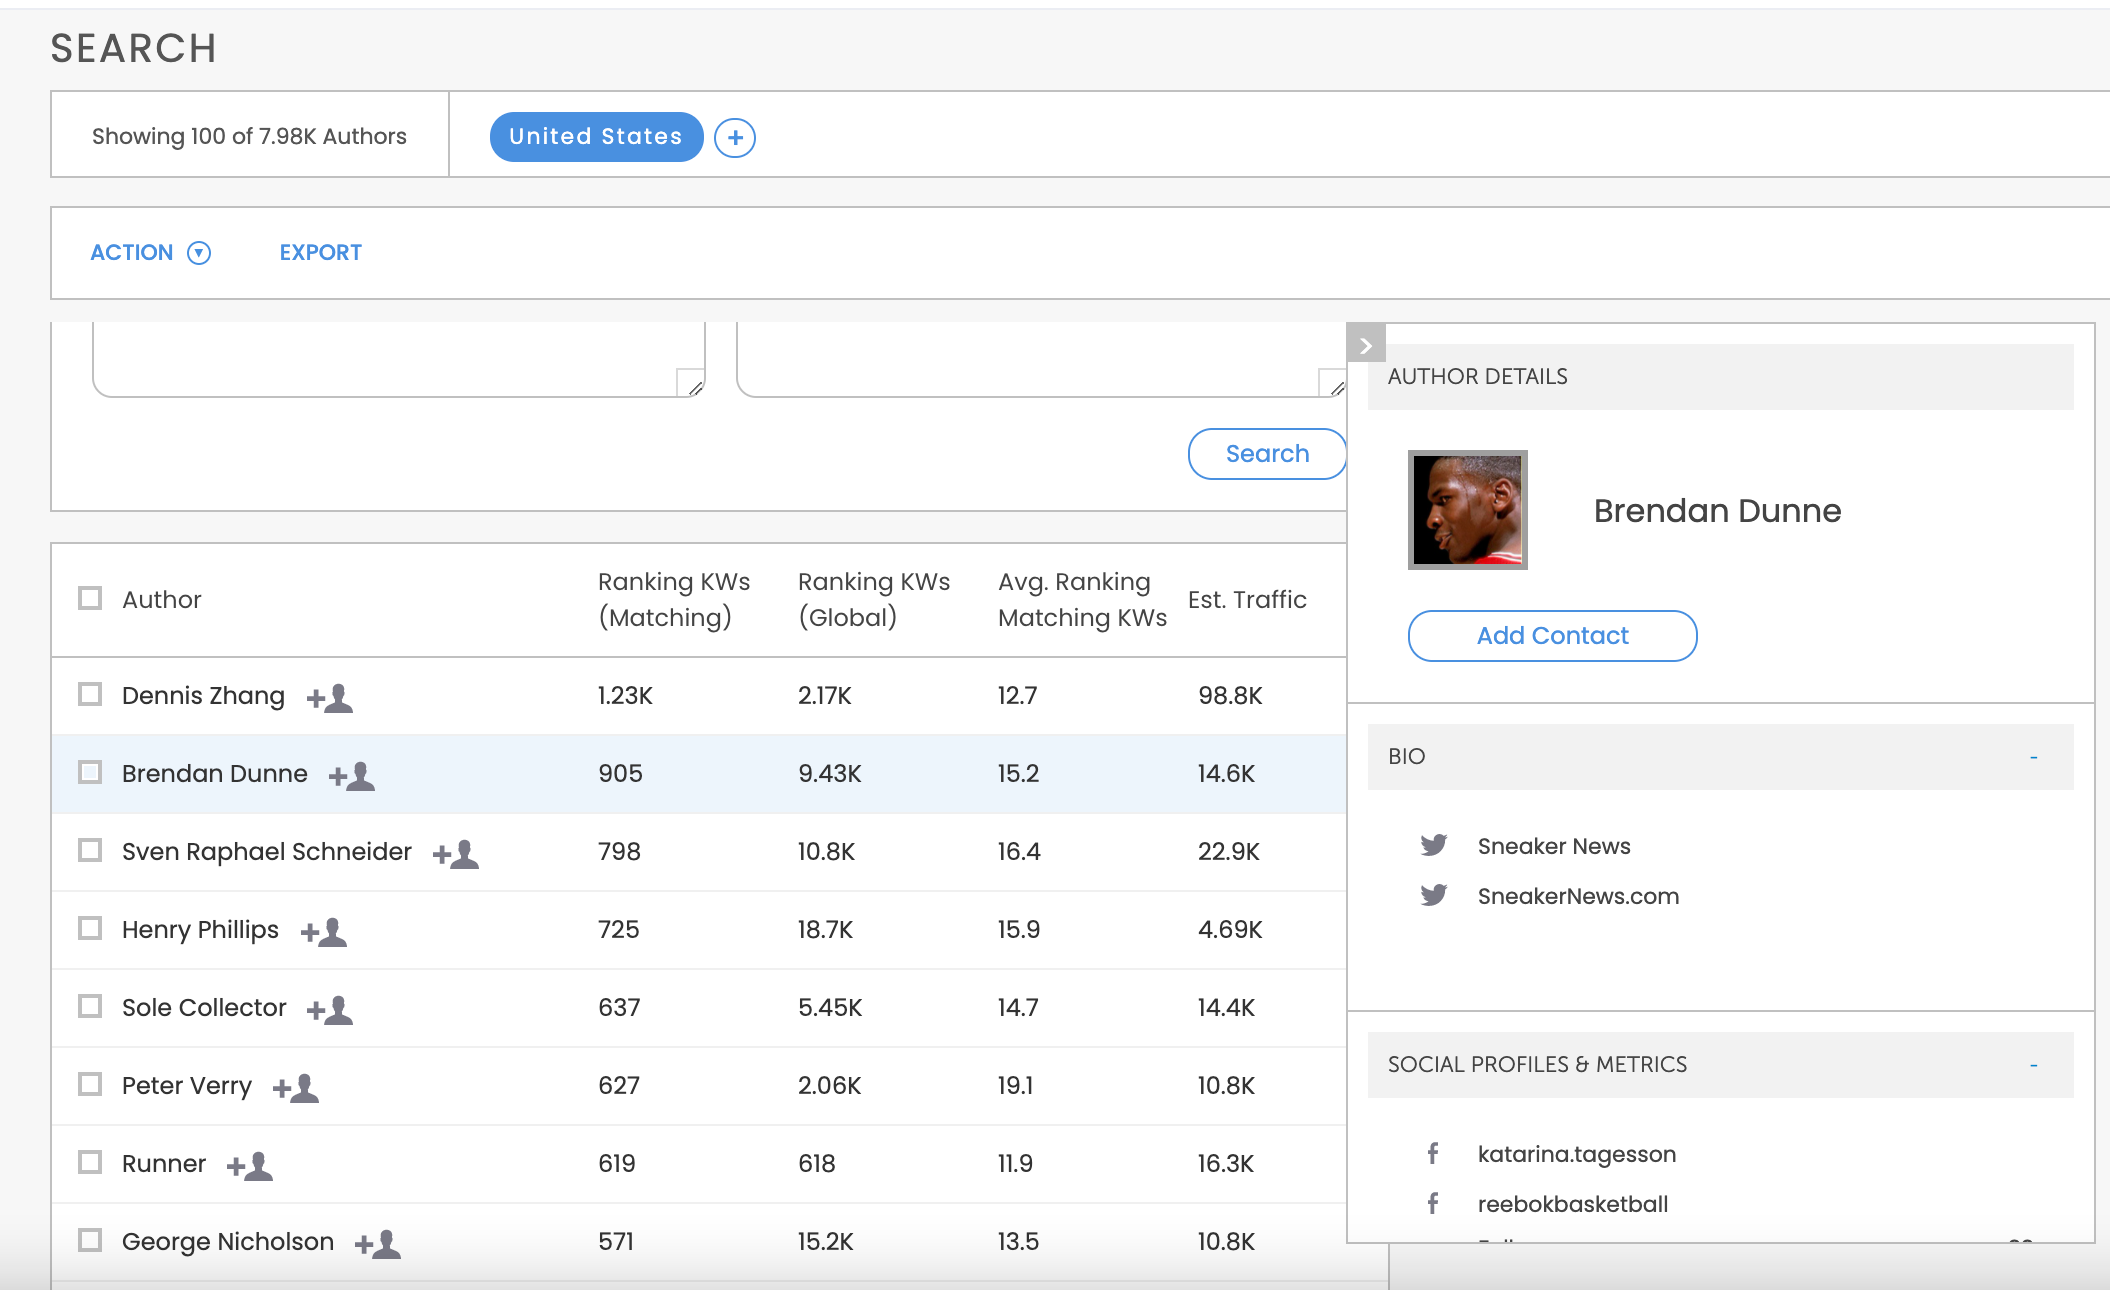Collapse the Author Details side panel arrow
Viewport: 2110px width, 1290px height.
pos(1365,345)
